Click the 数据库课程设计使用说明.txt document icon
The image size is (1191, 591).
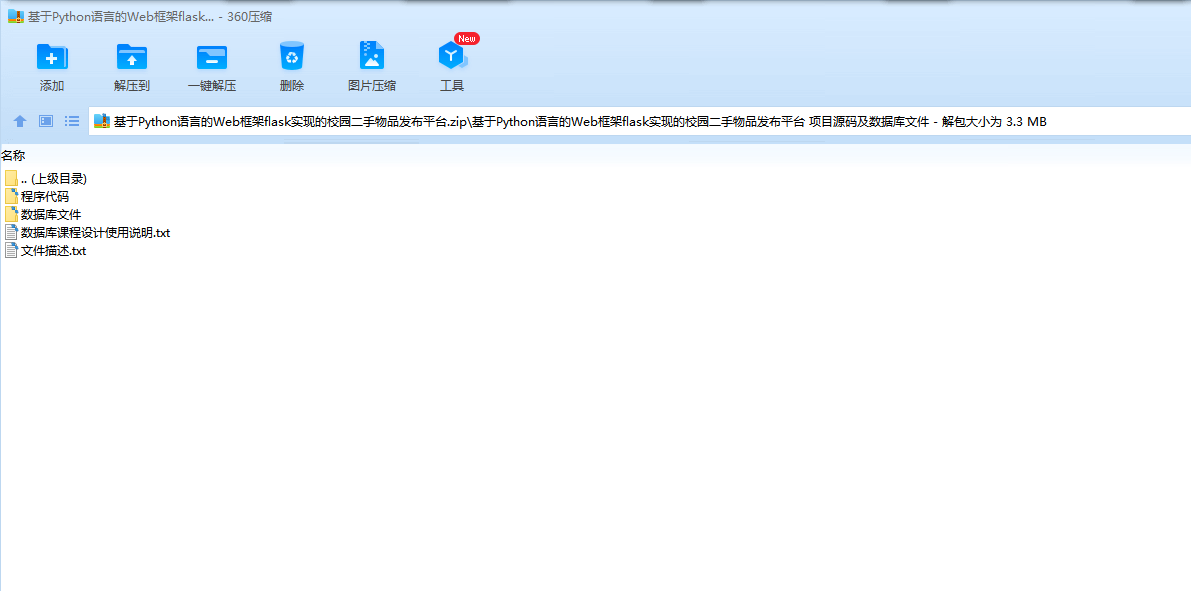tap(11, 232)
